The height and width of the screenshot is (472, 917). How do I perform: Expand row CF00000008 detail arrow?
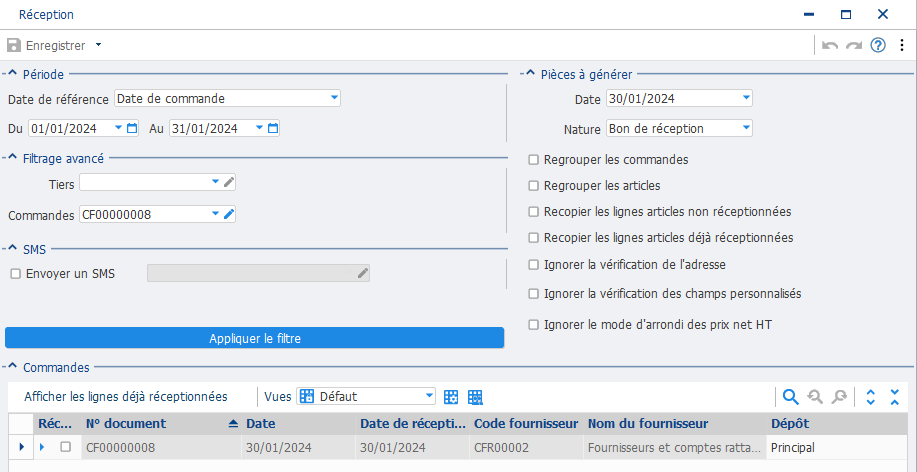(42, 447)
